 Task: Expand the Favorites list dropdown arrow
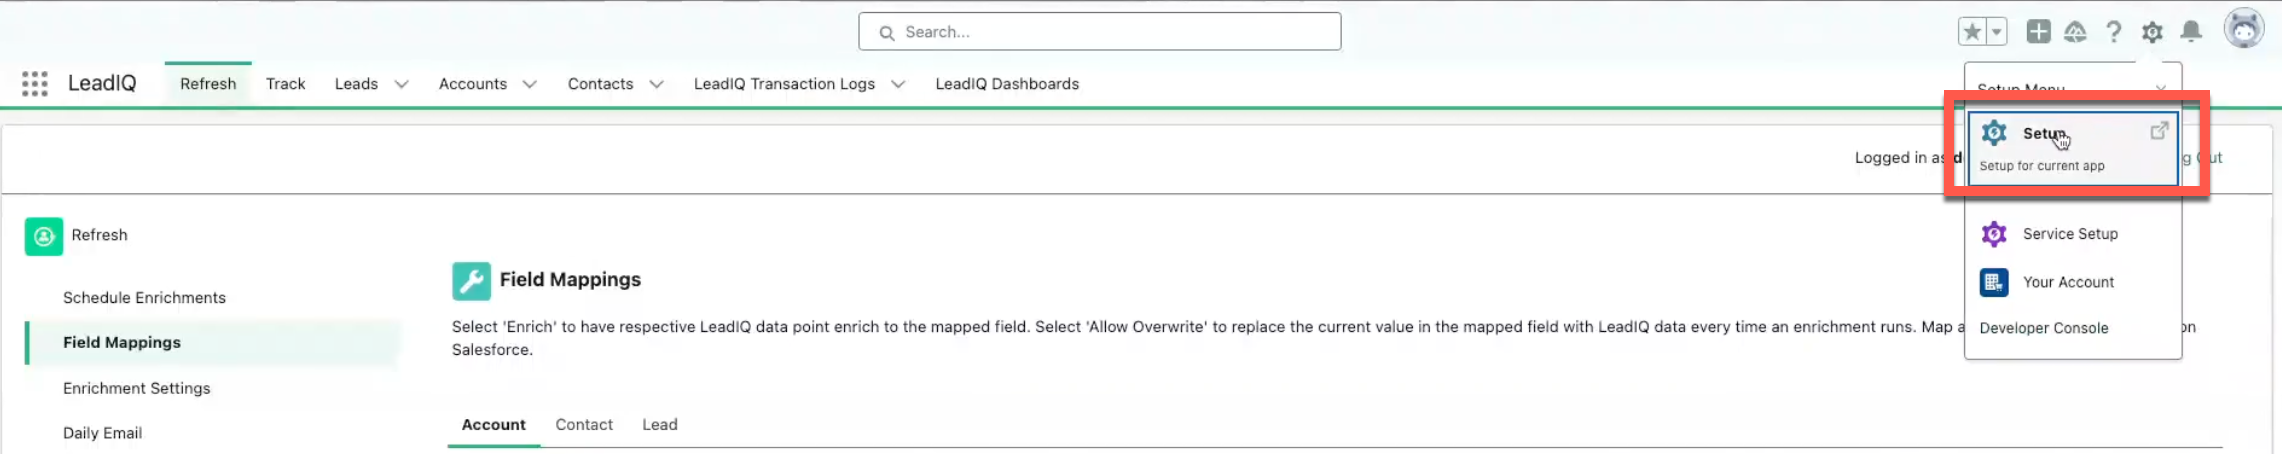click(1996, 32)
